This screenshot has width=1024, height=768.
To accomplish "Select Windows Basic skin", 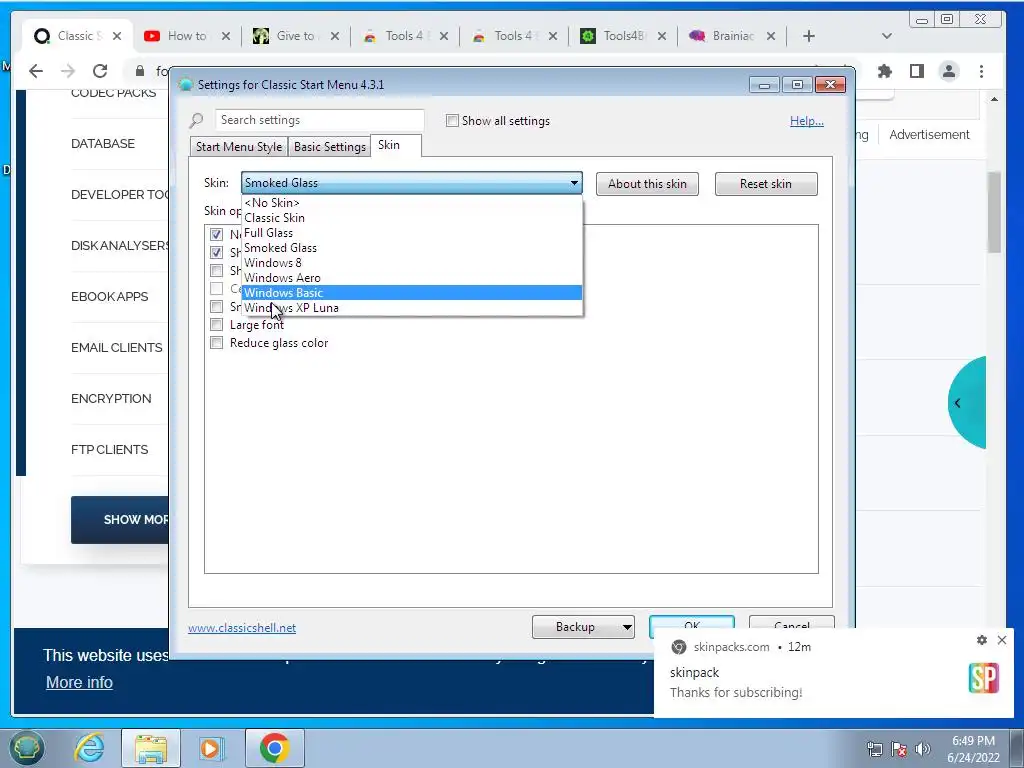I will (x=411, y=293).
